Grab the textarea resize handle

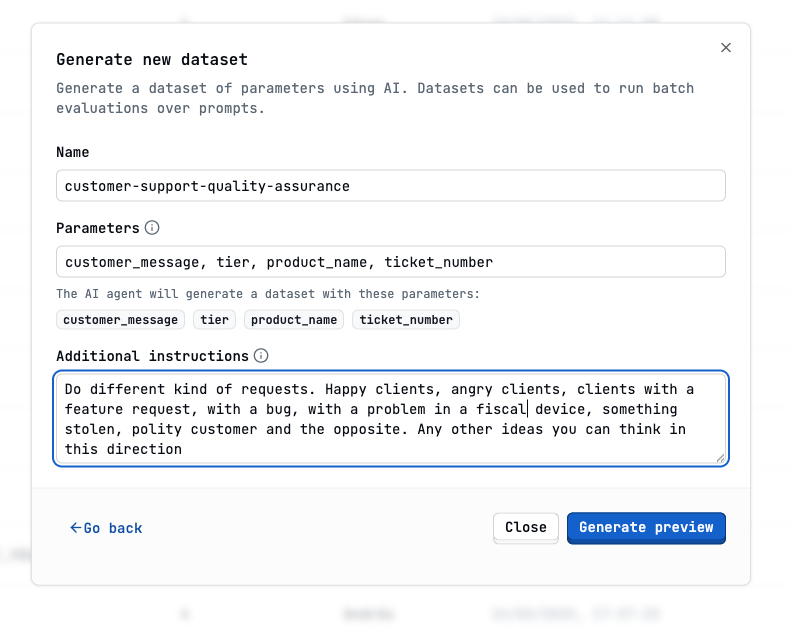pyautogui.click(x=720, y=458)
